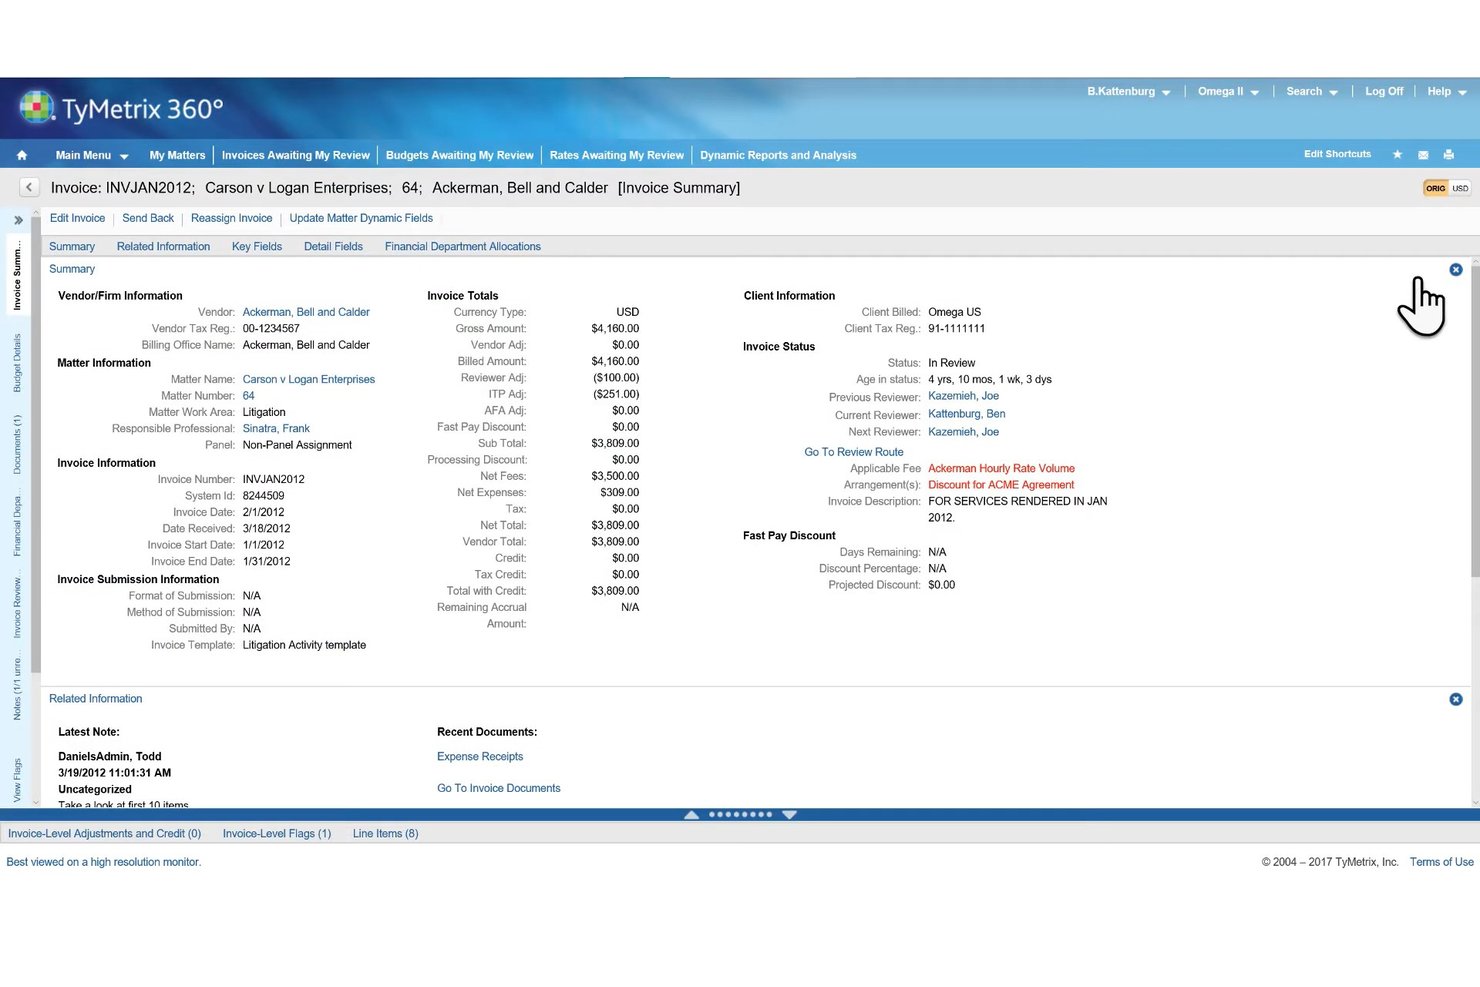
Task: Open the vendor link Ackerman, Bell and Calder
Action: point(306,312)
